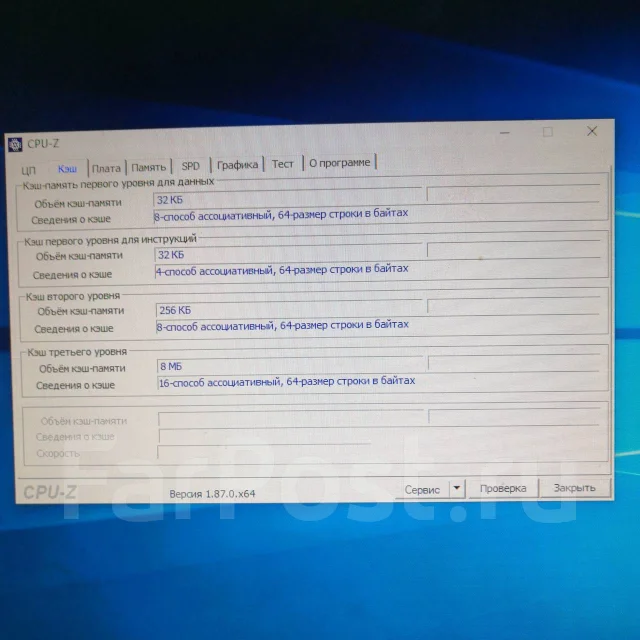This screenshot has width=640, height=640.
Task: Click Кэш первого уровня для инструкций label
Action: (110, 240)
